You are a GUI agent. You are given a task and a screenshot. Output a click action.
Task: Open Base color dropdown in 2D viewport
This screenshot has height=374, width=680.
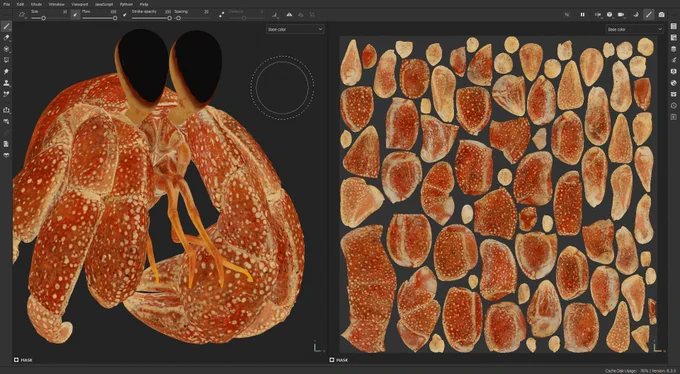click(x=634, y=29)
